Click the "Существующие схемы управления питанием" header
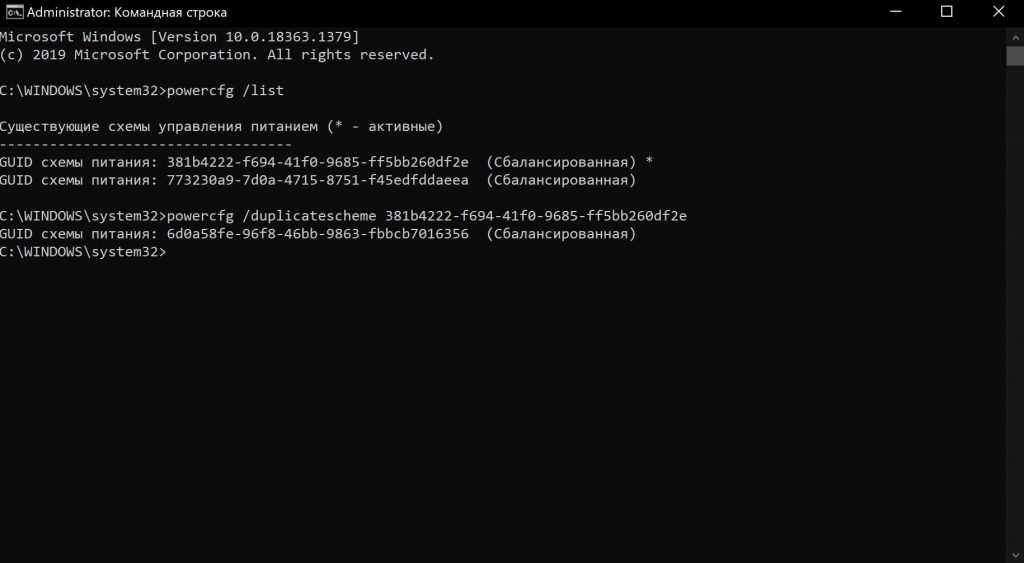 pyautogui.click(x=162, y=126)
